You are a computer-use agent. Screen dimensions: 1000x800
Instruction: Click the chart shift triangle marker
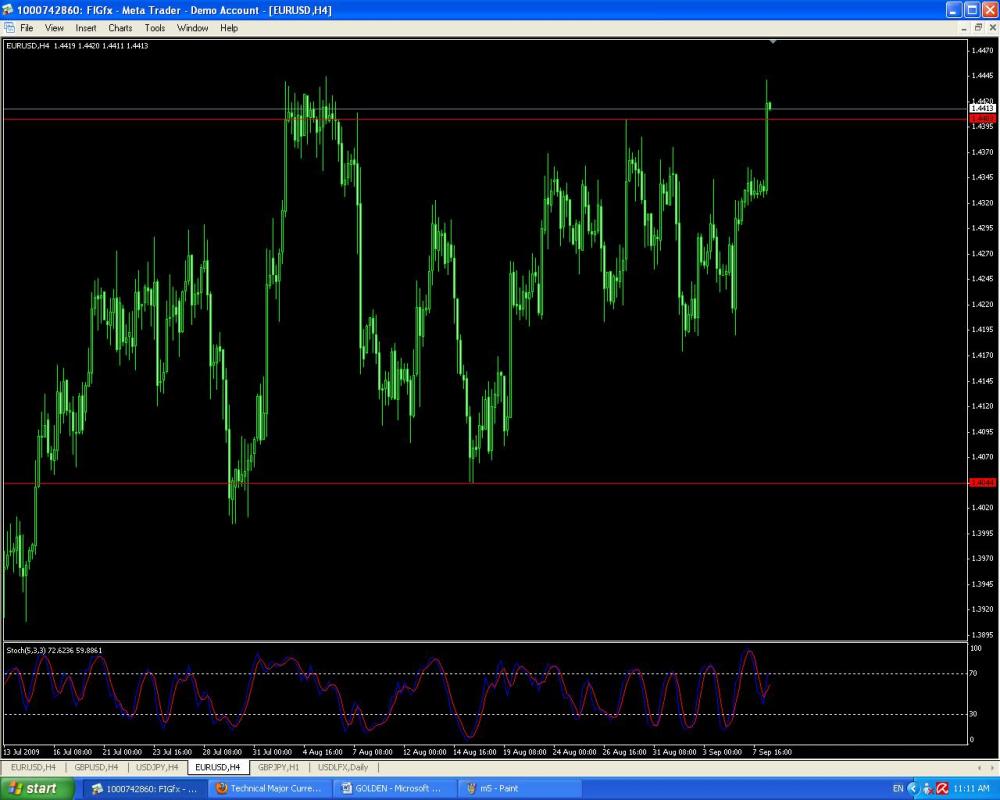772,41
